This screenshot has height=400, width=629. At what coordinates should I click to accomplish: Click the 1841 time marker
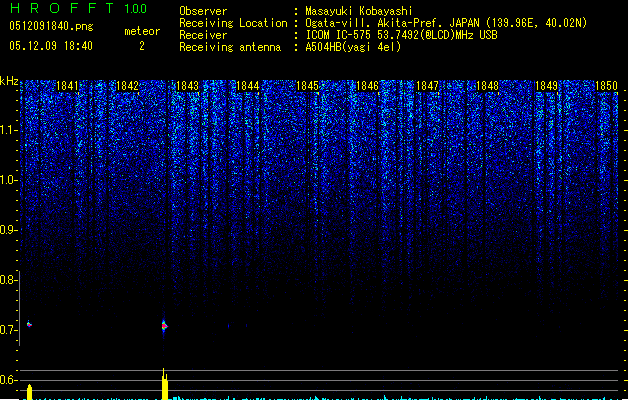tap(67, 86)
